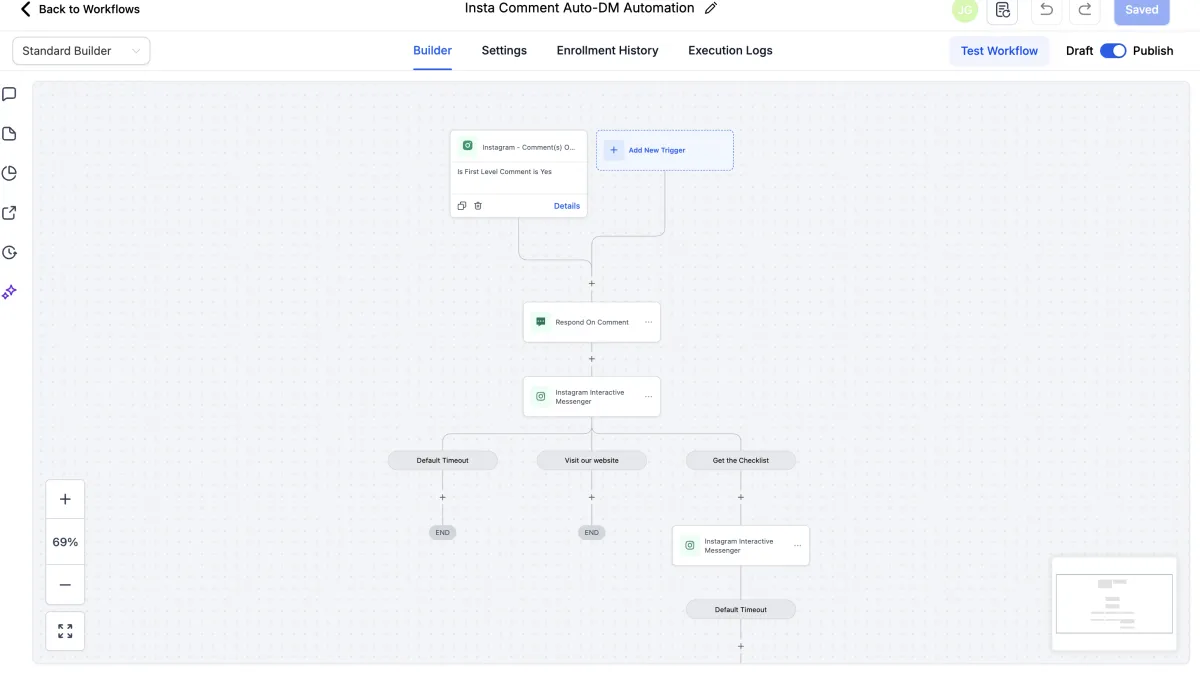
Task: Click the zoom in plus button
Action: [65, 499]
